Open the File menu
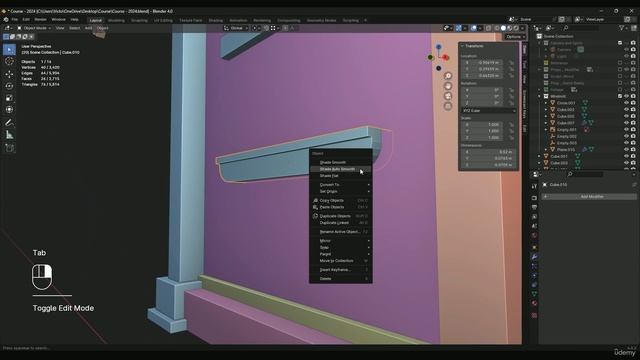This screenshot has height=360, width=640. coord(15,20)
